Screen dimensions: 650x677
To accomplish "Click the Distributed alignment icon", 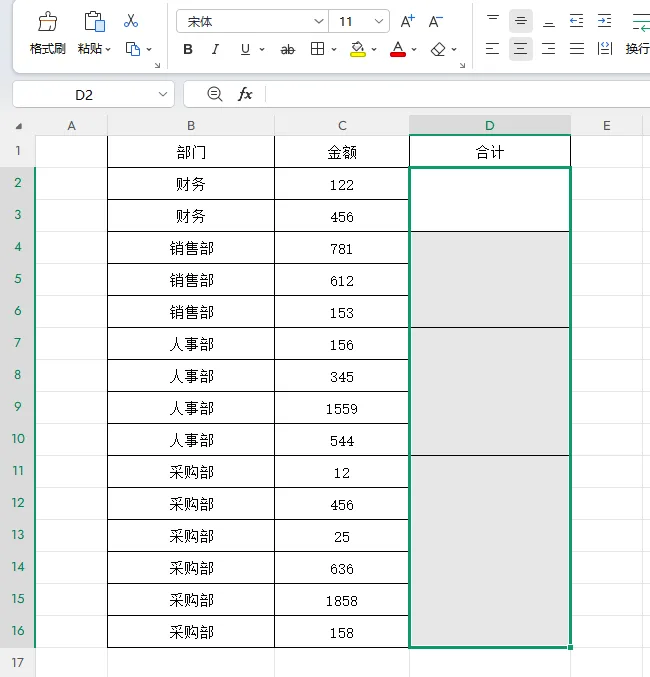I will pos(605,48).
